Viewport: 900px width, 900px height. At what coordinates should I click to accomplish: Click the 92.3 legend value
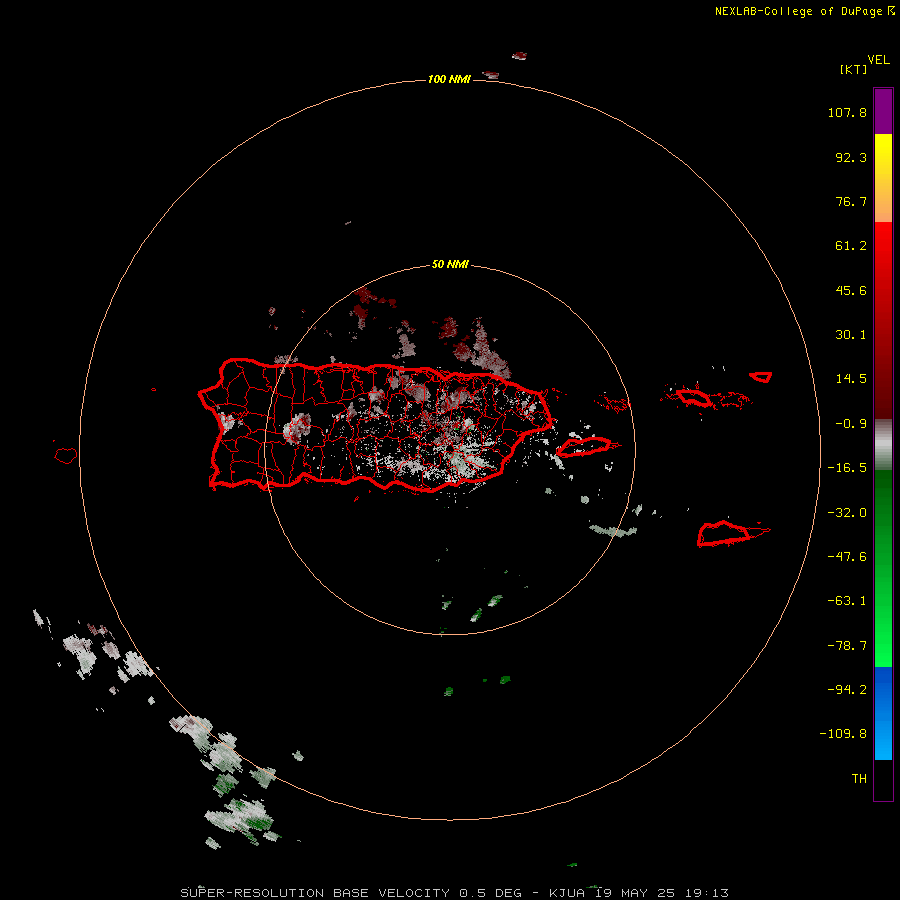[x=851, y=157]
